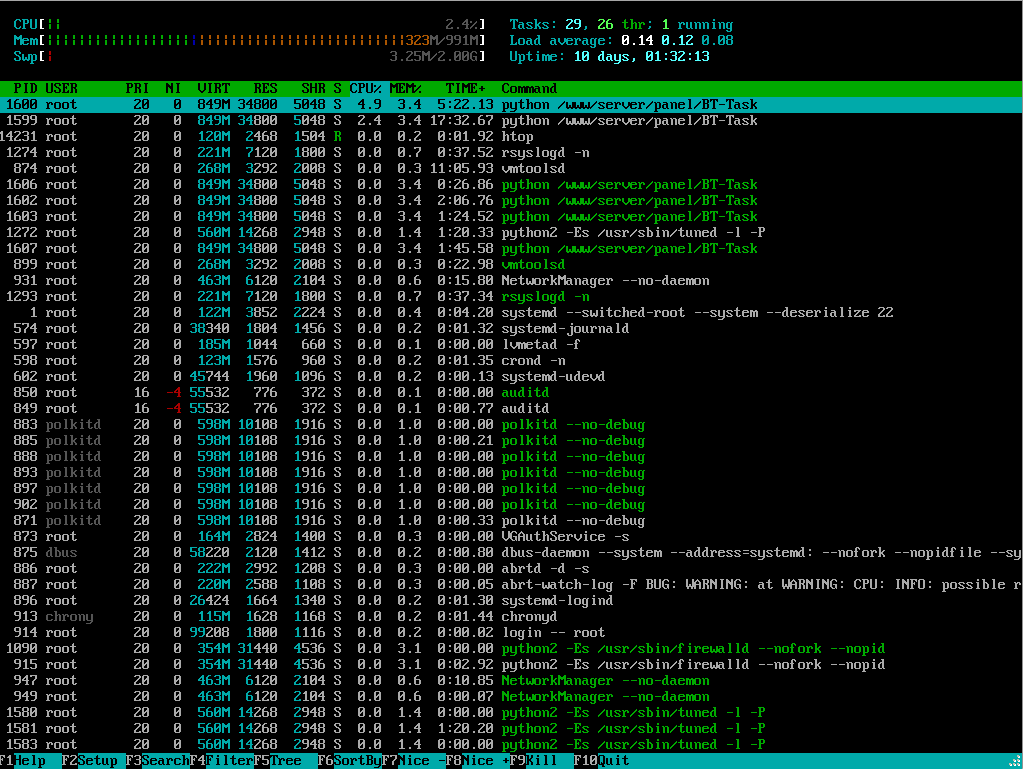
Task: Select the systemd-logind row
Action: click(511, 600)
